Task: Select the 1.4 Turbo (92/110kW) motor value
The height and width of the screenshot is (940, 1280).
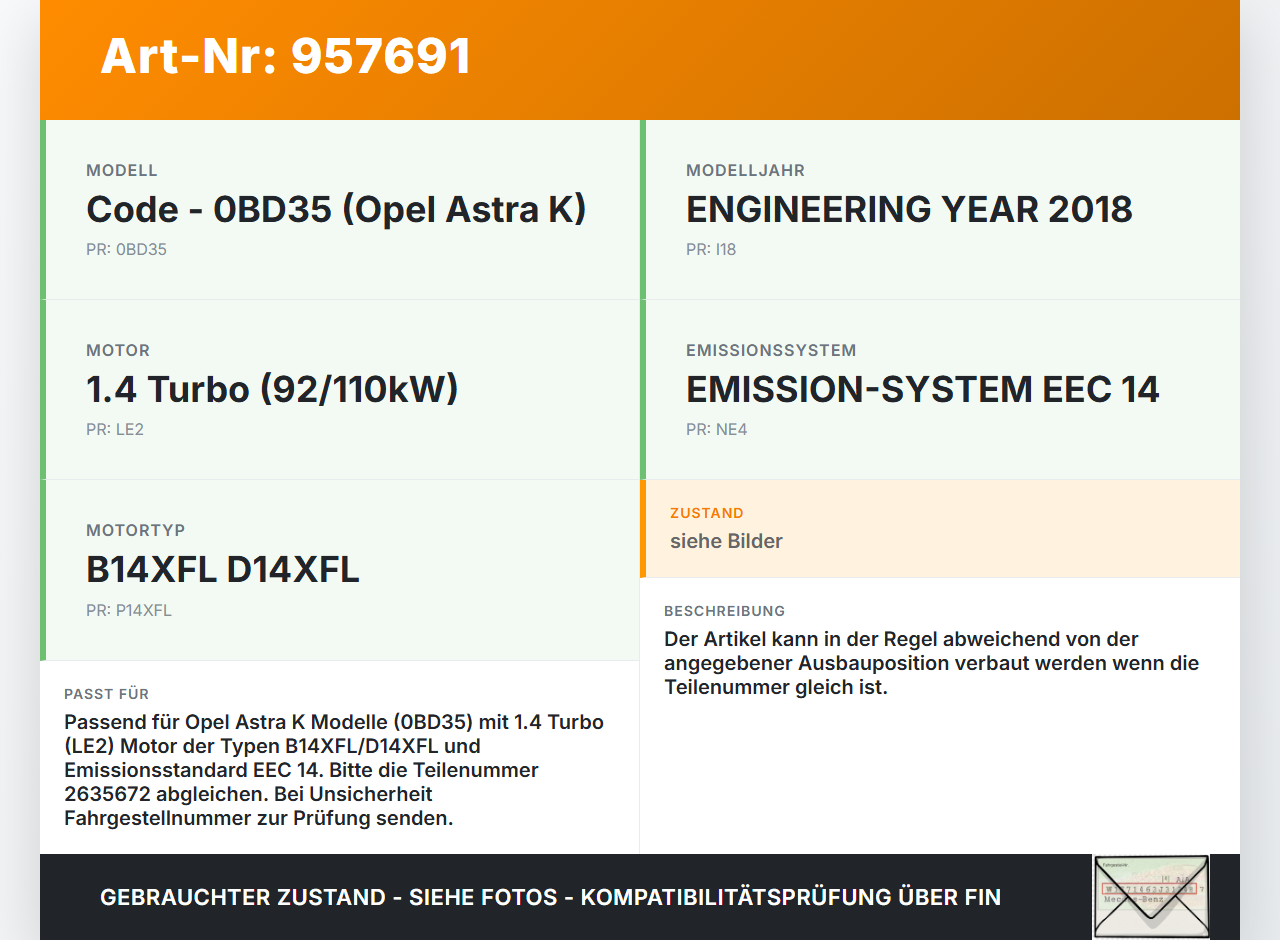Action: click(x=272, y=389)
